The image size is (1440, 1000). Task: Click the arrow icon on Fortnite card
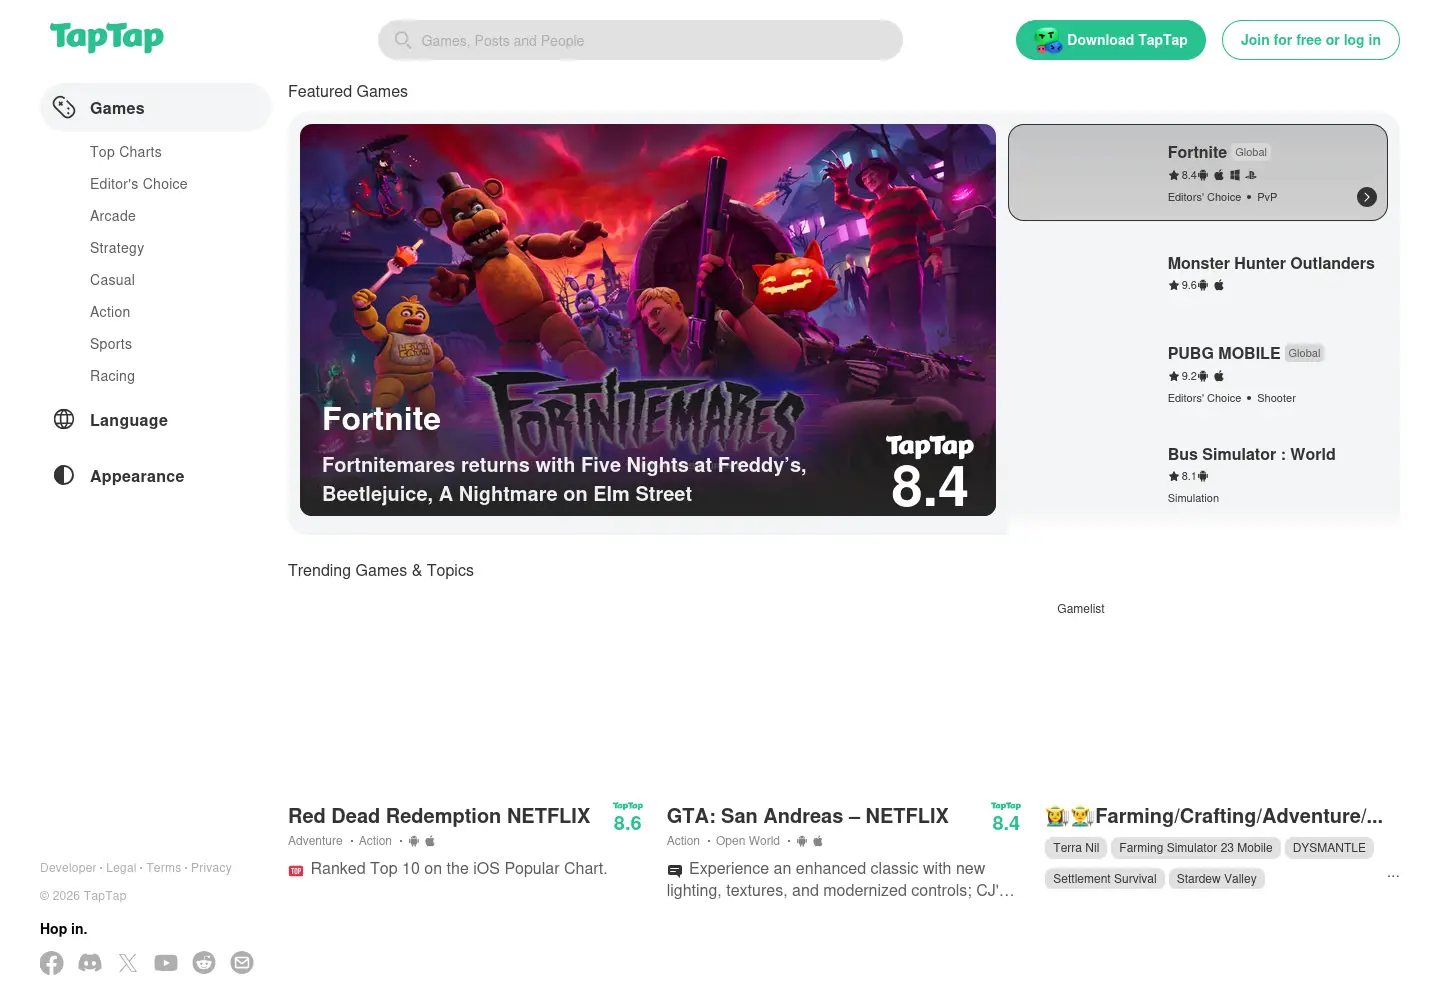1367,197
